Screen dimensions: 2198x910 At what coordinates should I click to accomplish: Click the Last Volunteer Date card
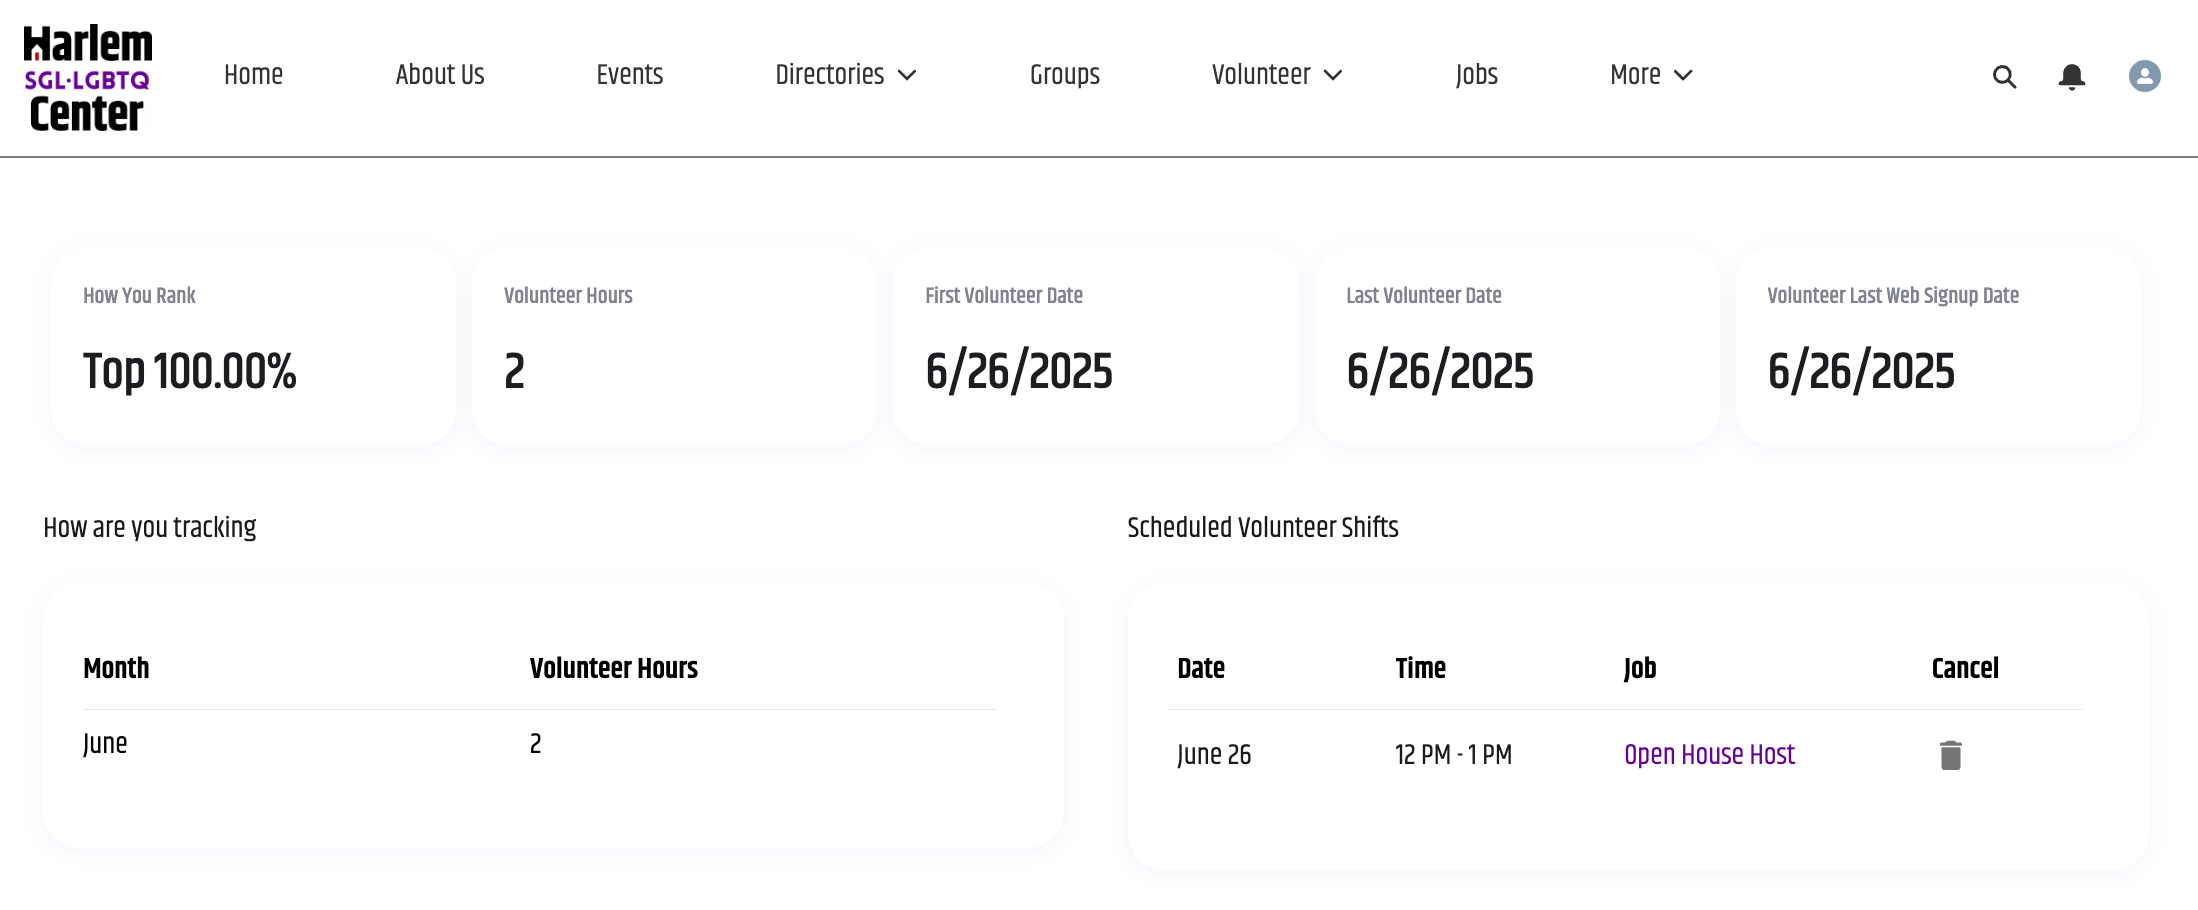tap(1516, 346)
